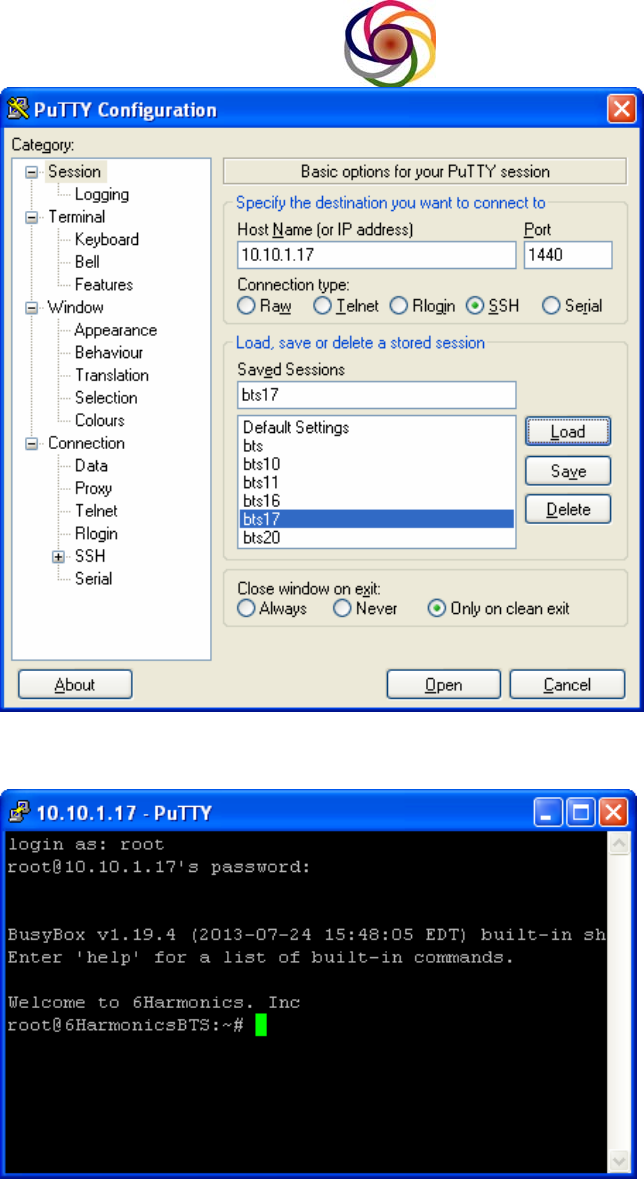
Task: Close the 10.10.1.17 PuTTY terminal window
Action: 614,812
